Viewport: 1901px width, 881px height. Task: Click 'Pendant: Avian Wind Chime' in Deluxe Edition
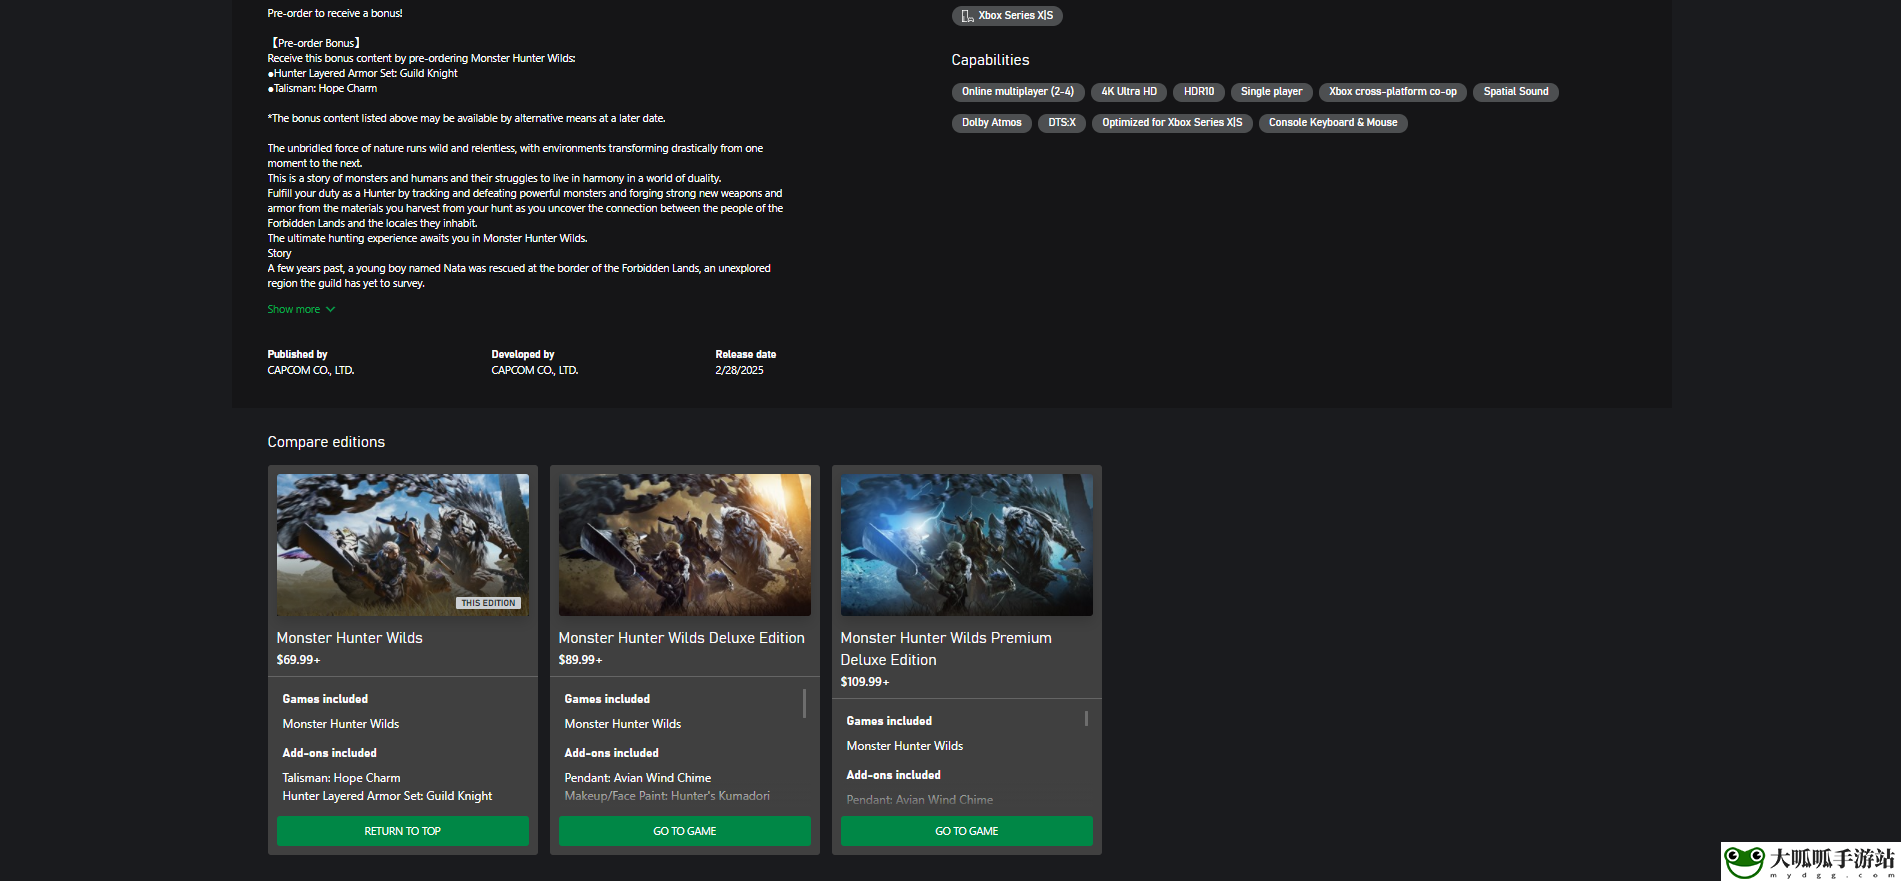(x=638, y=778)
